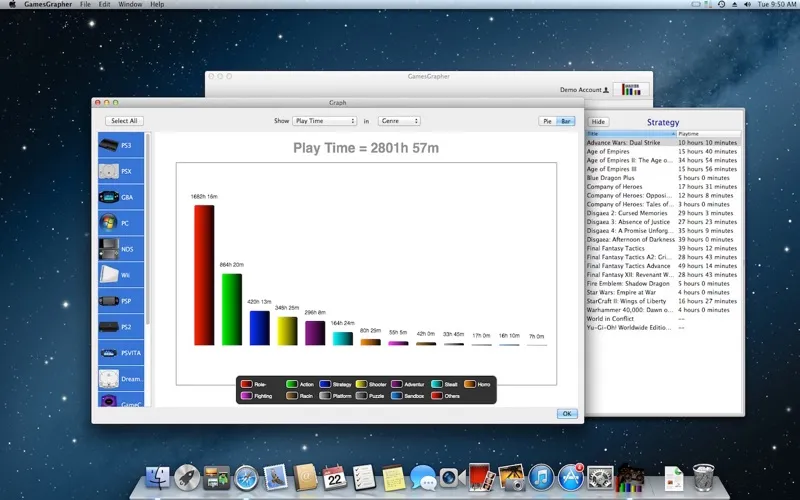Sort list by Playtime column header
The image size is (800, 500).
[x=709, y=134]
